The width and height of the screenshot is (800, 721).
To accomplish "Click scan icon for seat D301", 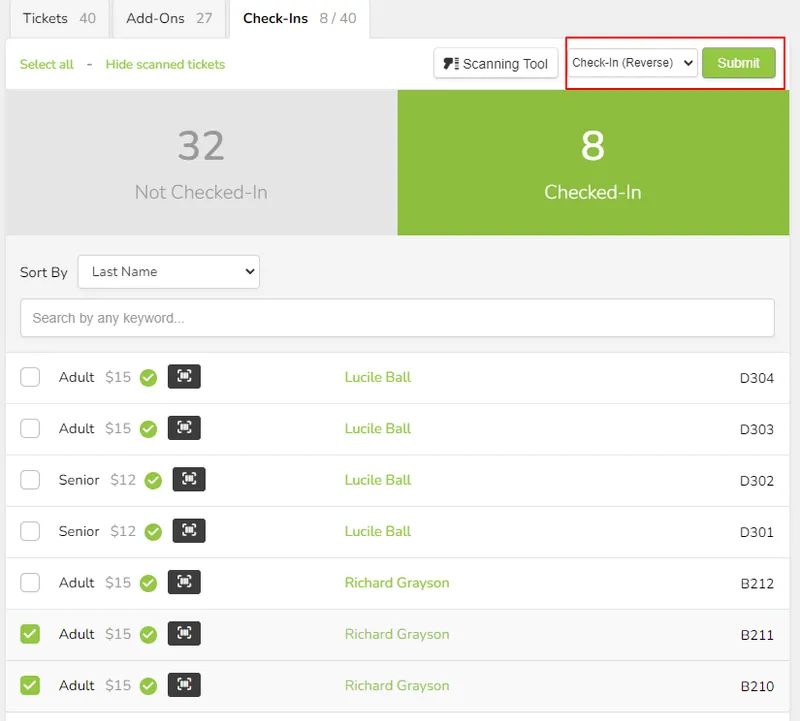I will click(189, 531).
